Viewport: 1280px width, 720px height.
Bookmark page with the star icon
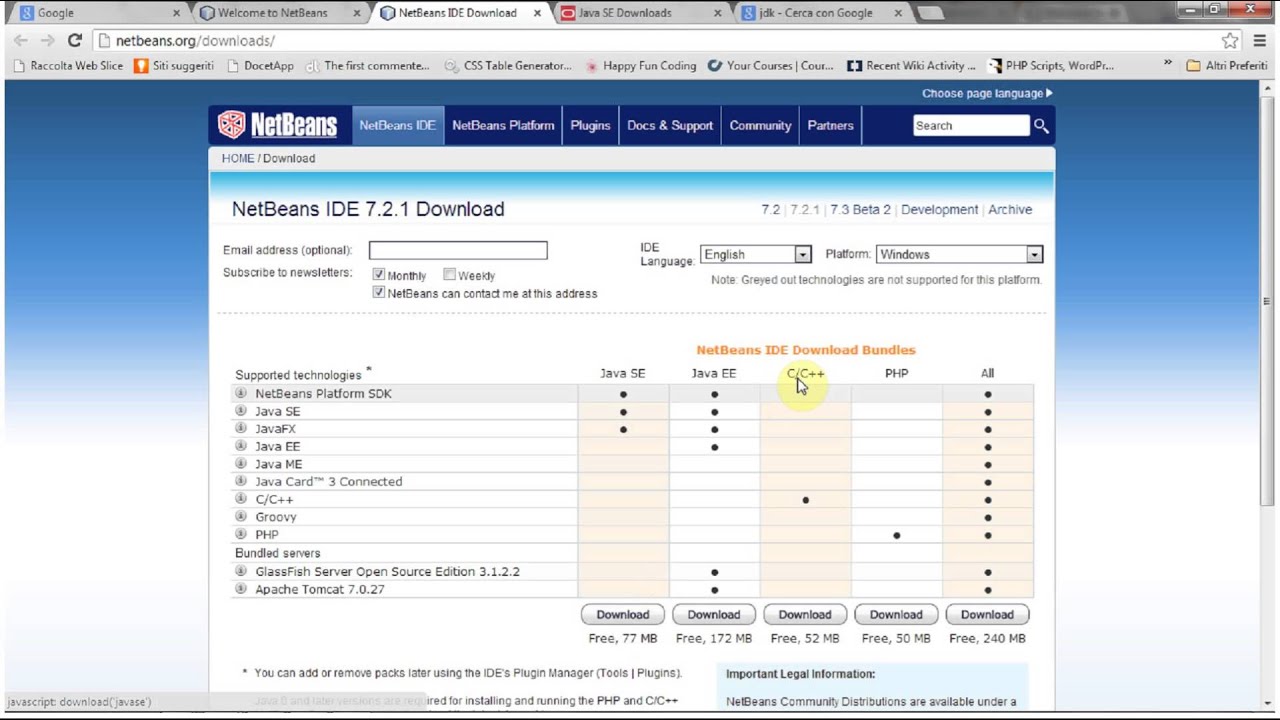click(1230, 41)
